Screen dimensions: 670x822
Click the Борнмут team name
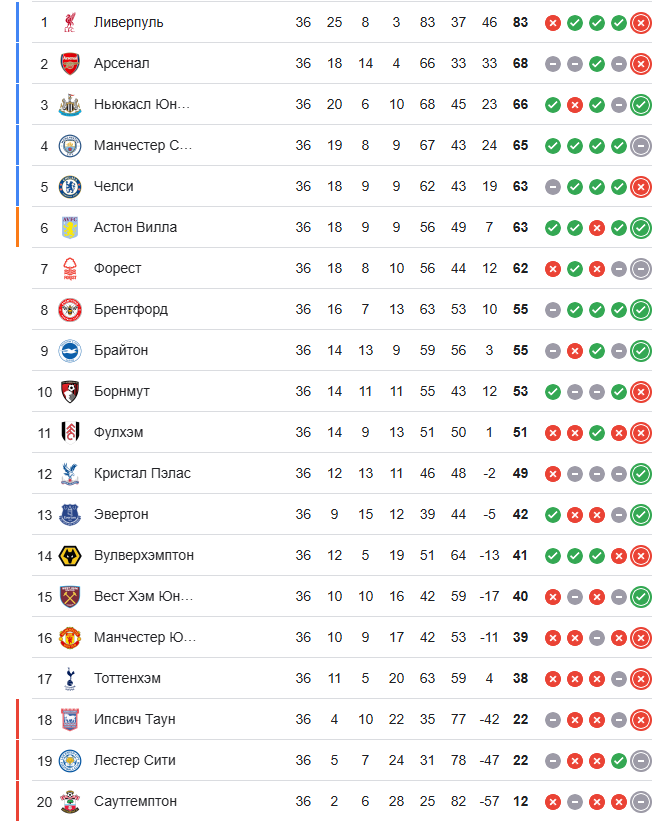[x=122, y=392]
